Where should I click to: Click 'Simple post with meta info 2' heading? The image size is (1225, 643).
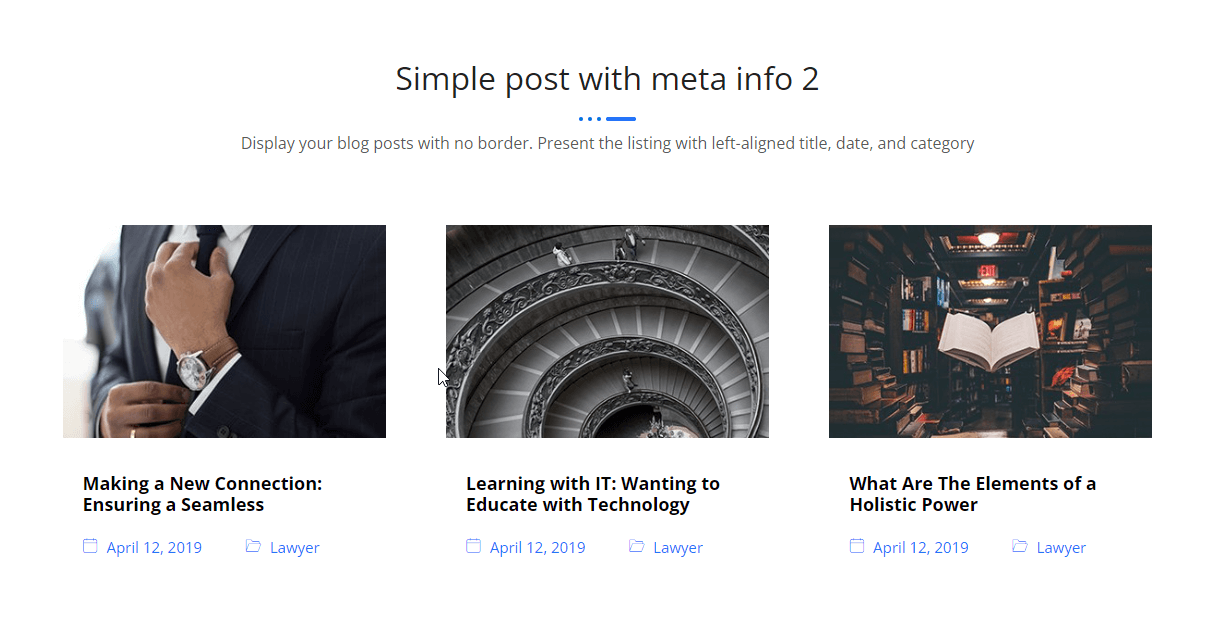(x=607, y=79)
